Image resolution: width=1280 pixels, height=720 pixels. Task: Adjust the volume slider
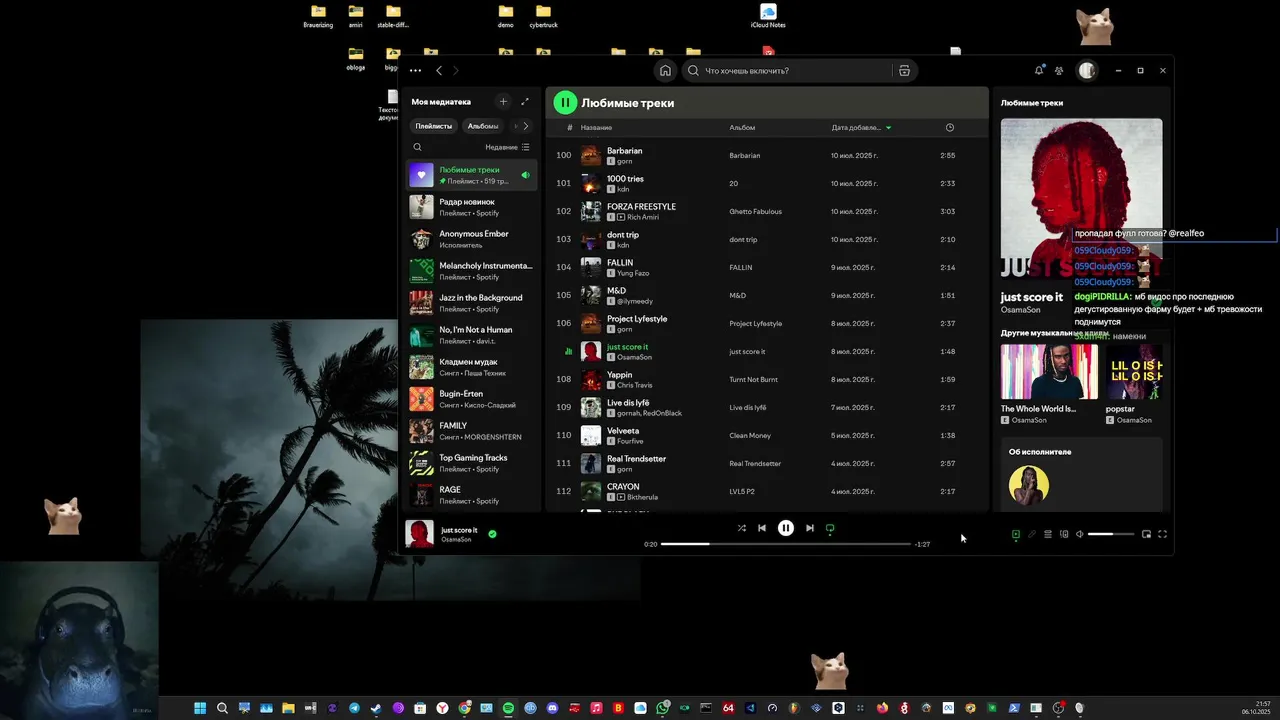coord(1111,534)
